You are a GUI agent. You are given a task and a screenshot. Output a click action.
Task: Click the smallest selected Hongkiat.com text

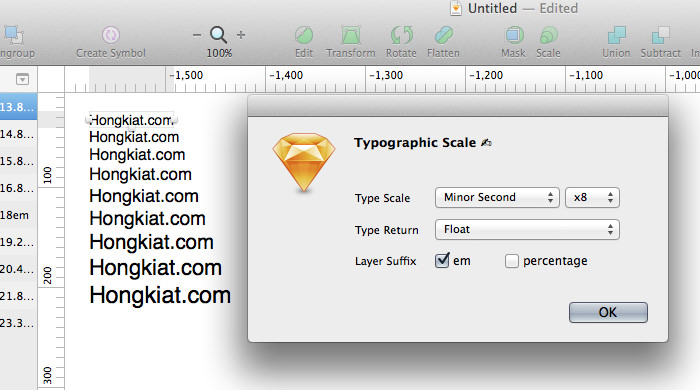(131, 120)
